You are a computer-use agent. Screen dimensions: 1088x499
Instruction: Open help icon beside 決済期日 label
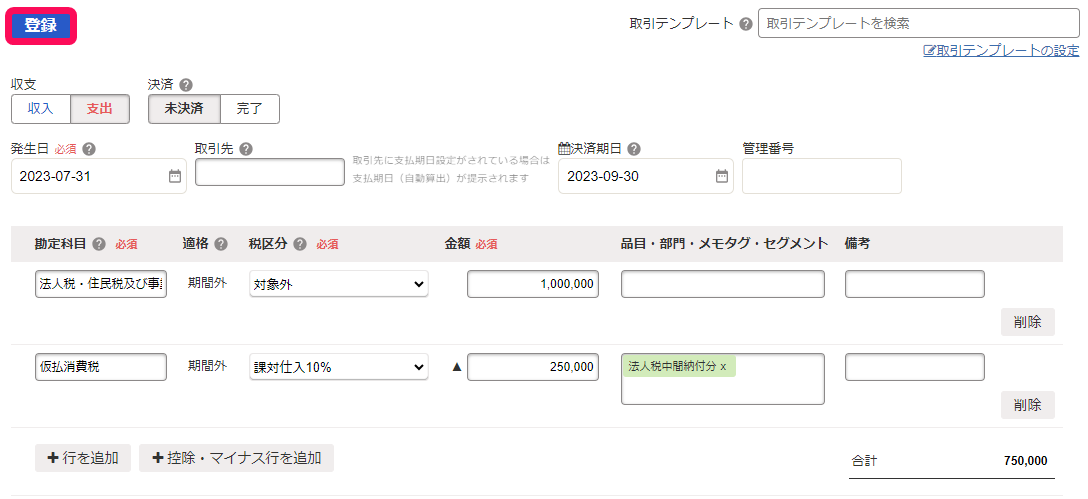coord(634,149)
